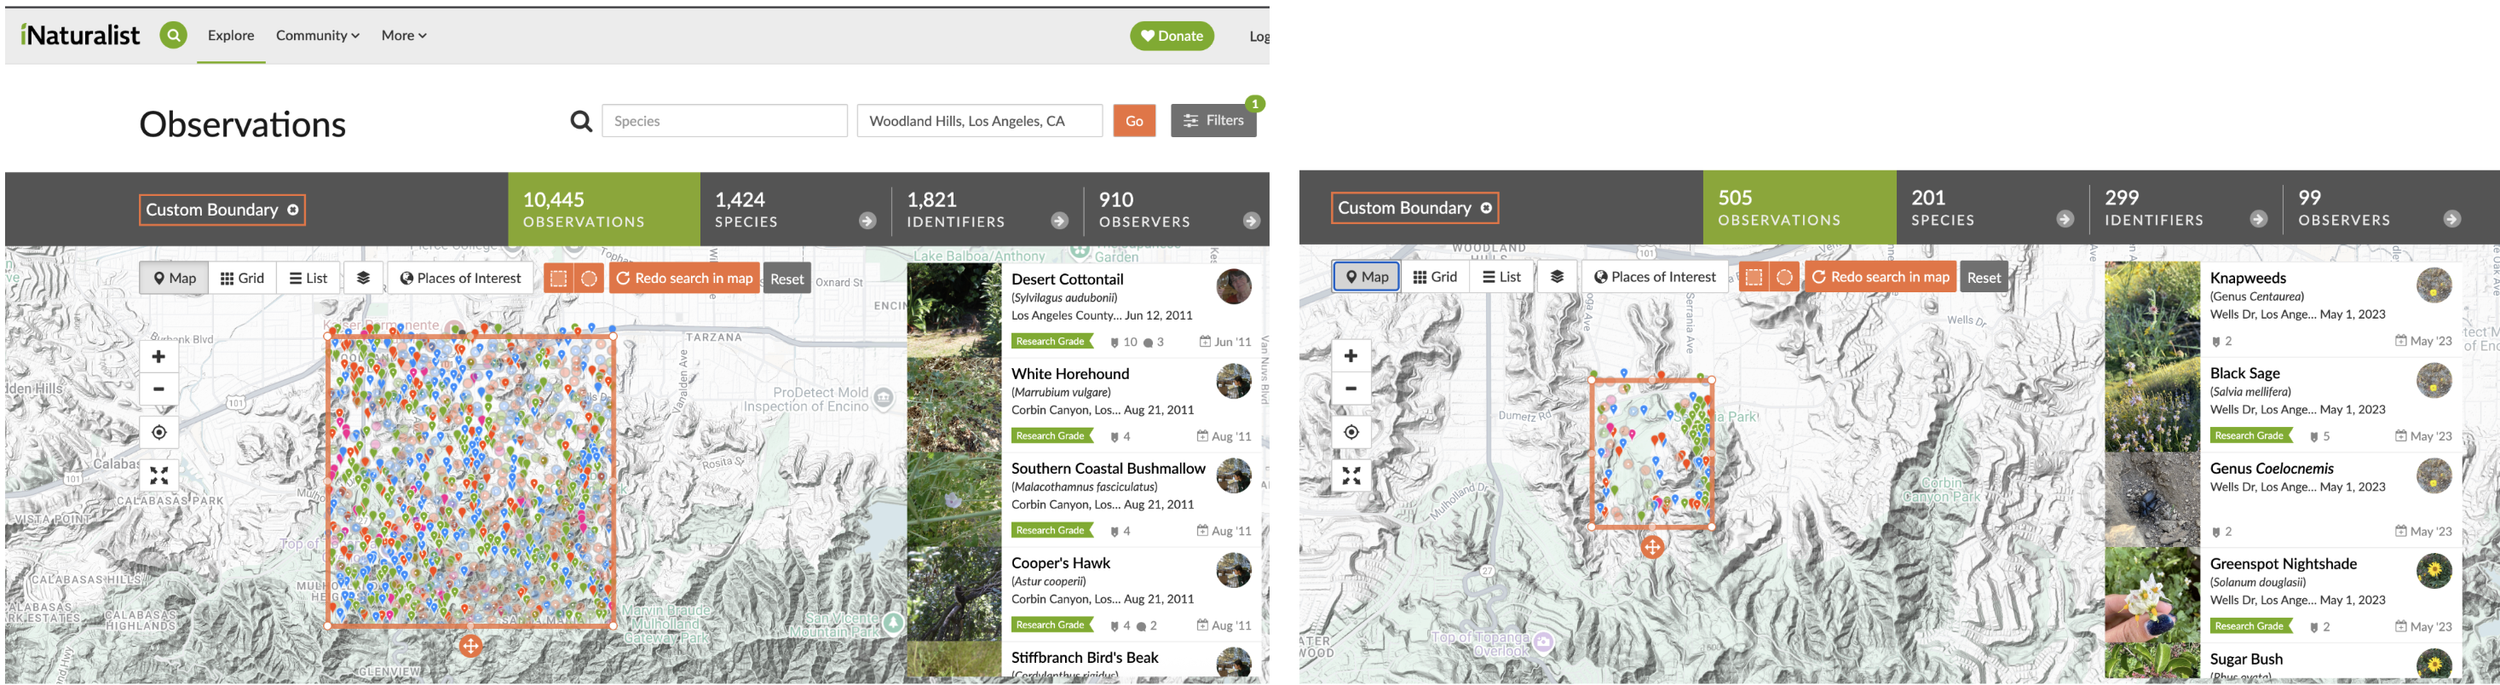2500x685 pixels.
Task: Toggle fullscreen on the left map
Action: click(158, 476)
